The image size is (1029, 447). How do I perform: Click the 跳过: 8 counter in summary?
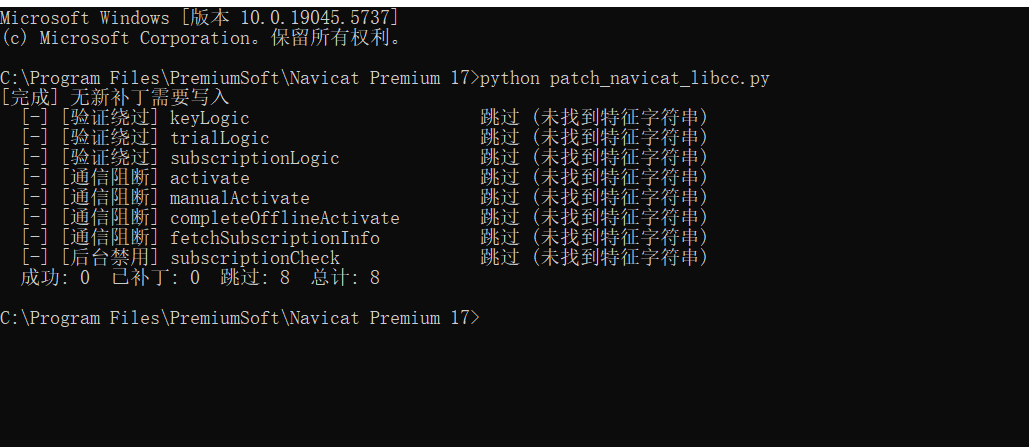pyautogui.click(x=255, y=278)
